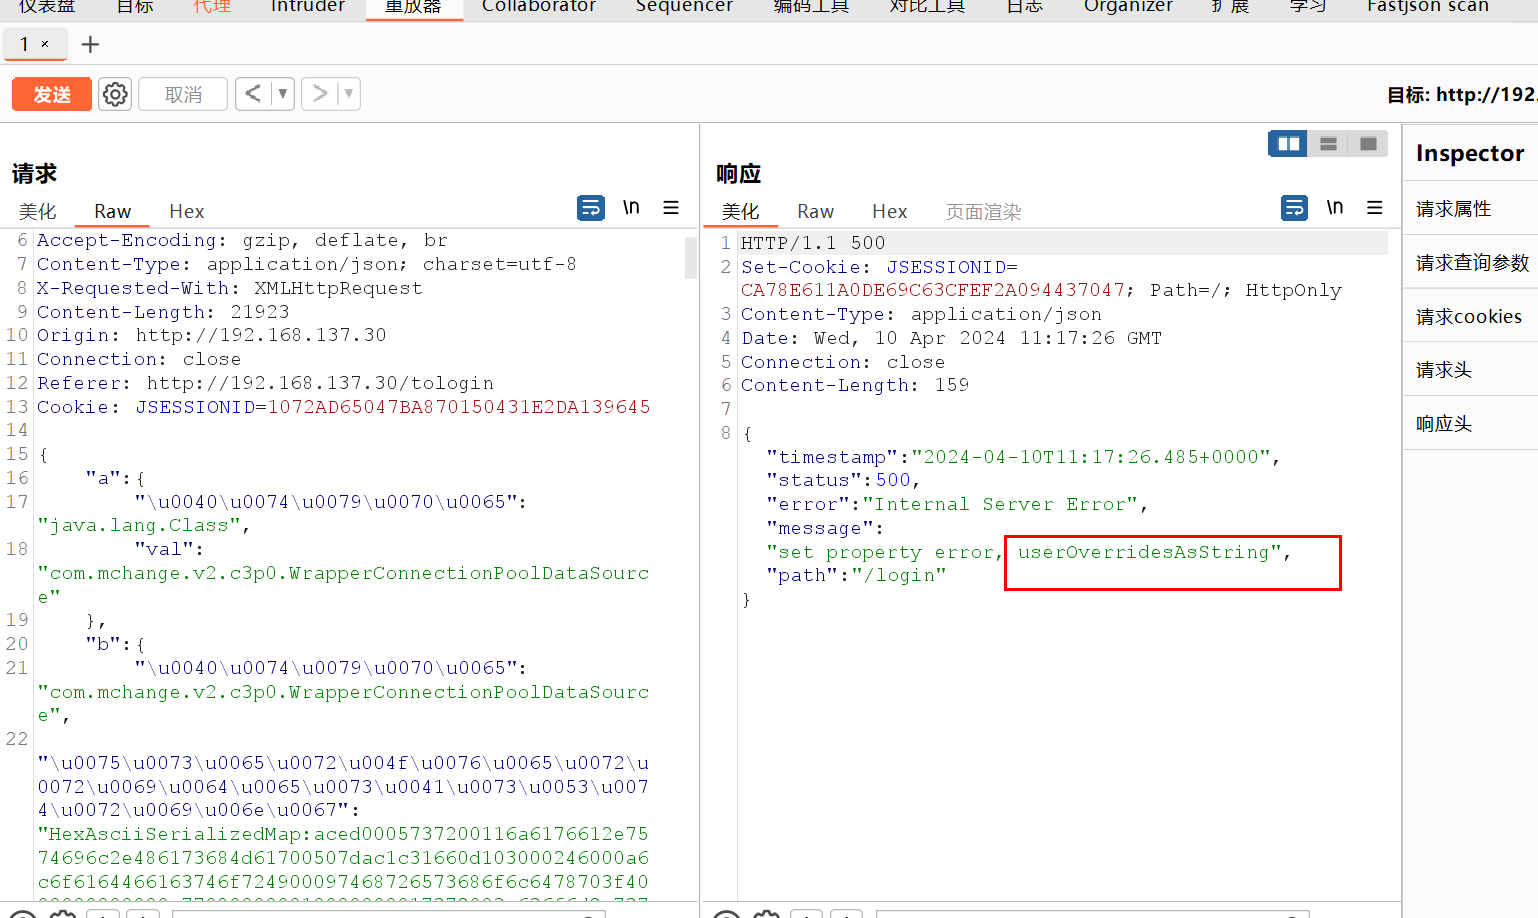
Task: Click the orange 发送 send button
Action: click(x=52, y=94)
